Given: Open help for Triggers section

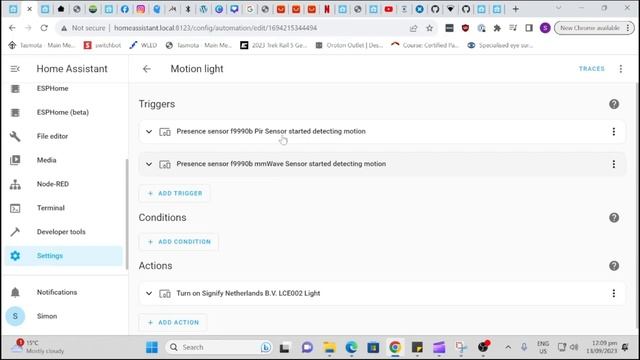Looking at the screenshot, I should [x=614, y=104].
